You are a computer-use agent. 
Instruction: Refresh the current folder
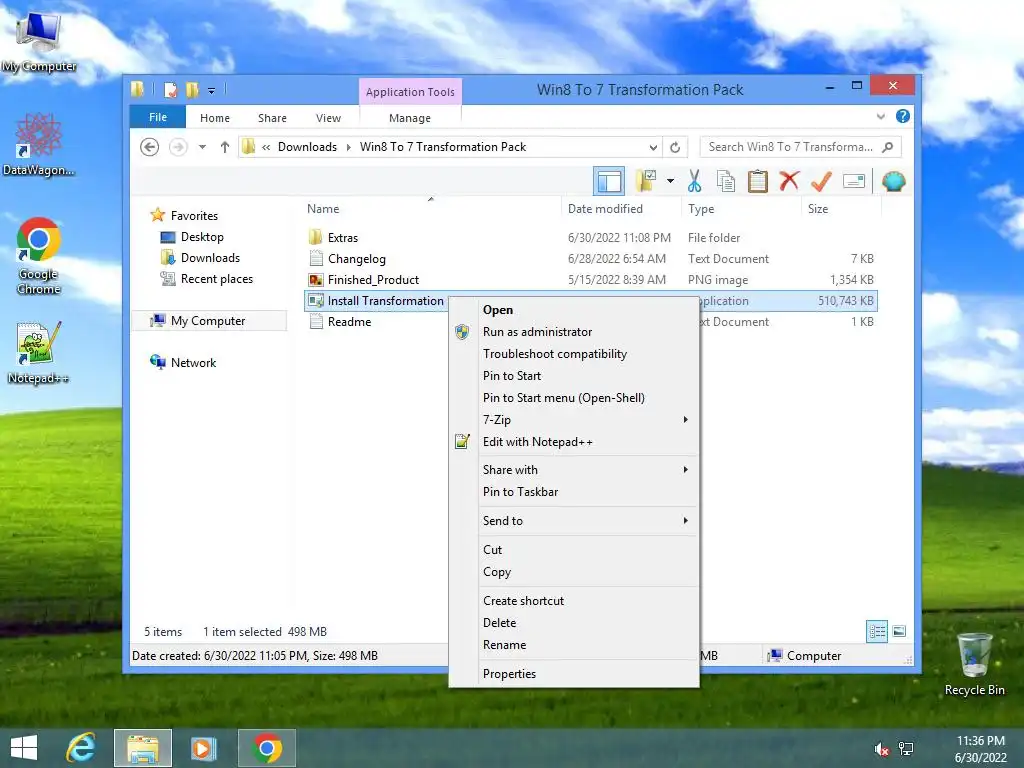click(x=675, y=147)
